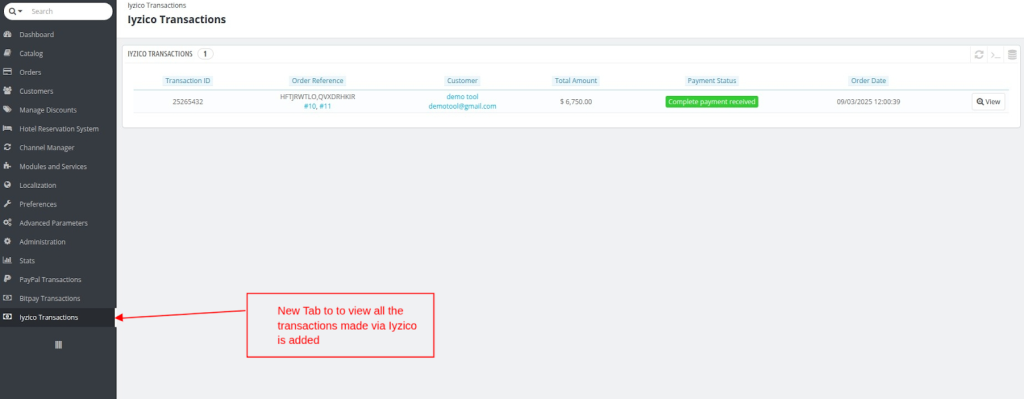The width and height of the screenshot is (1024, 399).
Task: Click the Total Amount column header
Action: pyautogui.click(x=575, y=81)
